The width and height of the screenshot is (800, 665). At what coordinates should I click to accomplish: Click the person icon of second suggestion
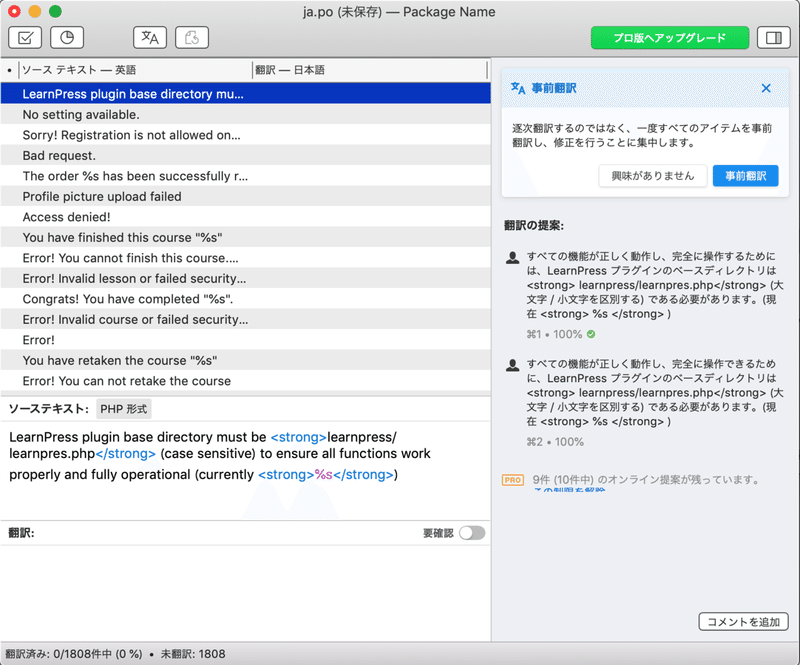[x=513, y=365]
